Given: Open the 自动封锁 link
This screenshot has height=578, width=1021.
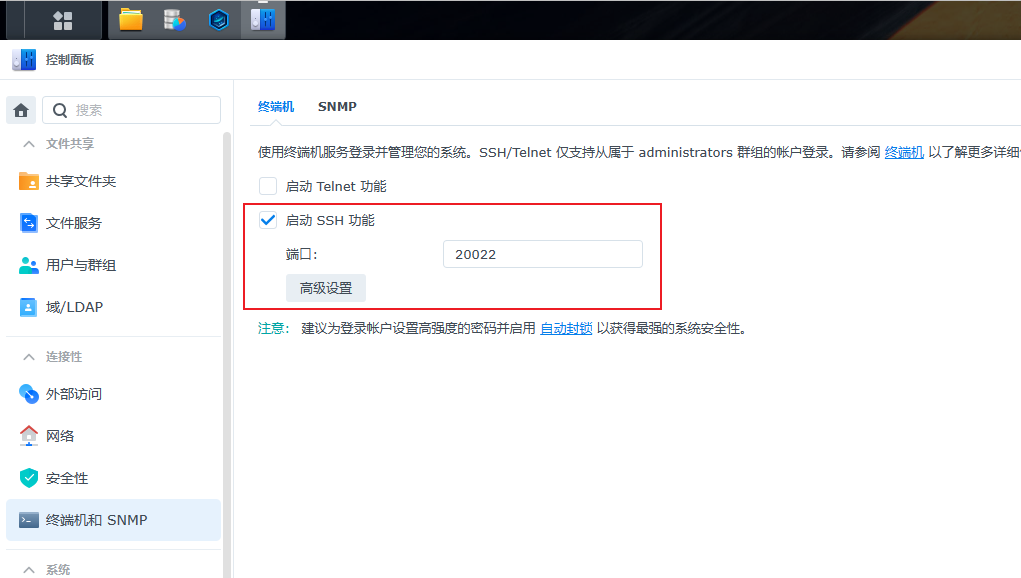Looking at the screenshot, I should 566,328.
